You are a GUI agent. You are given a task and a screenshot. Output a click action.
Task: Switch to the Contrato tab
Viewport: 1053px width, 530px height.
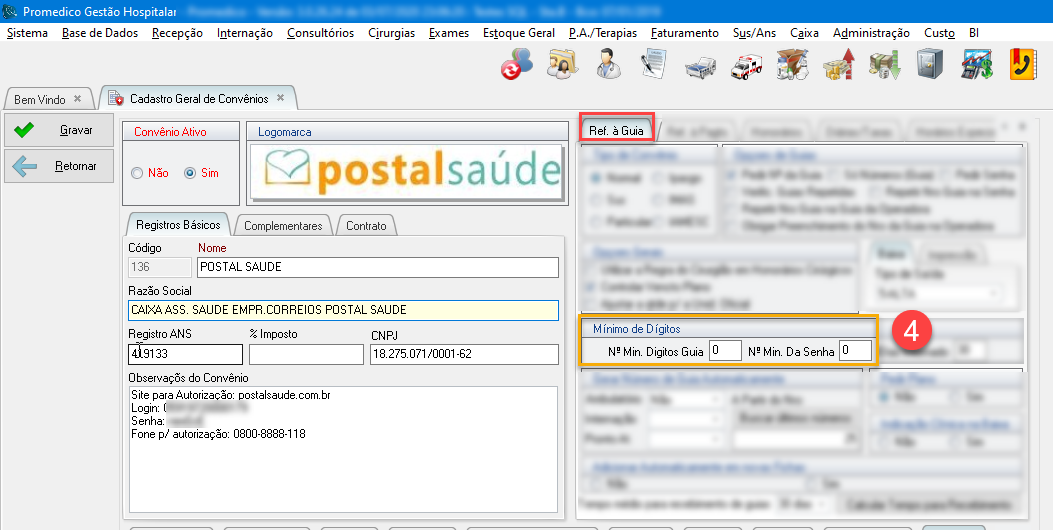[x=366, y=225]
